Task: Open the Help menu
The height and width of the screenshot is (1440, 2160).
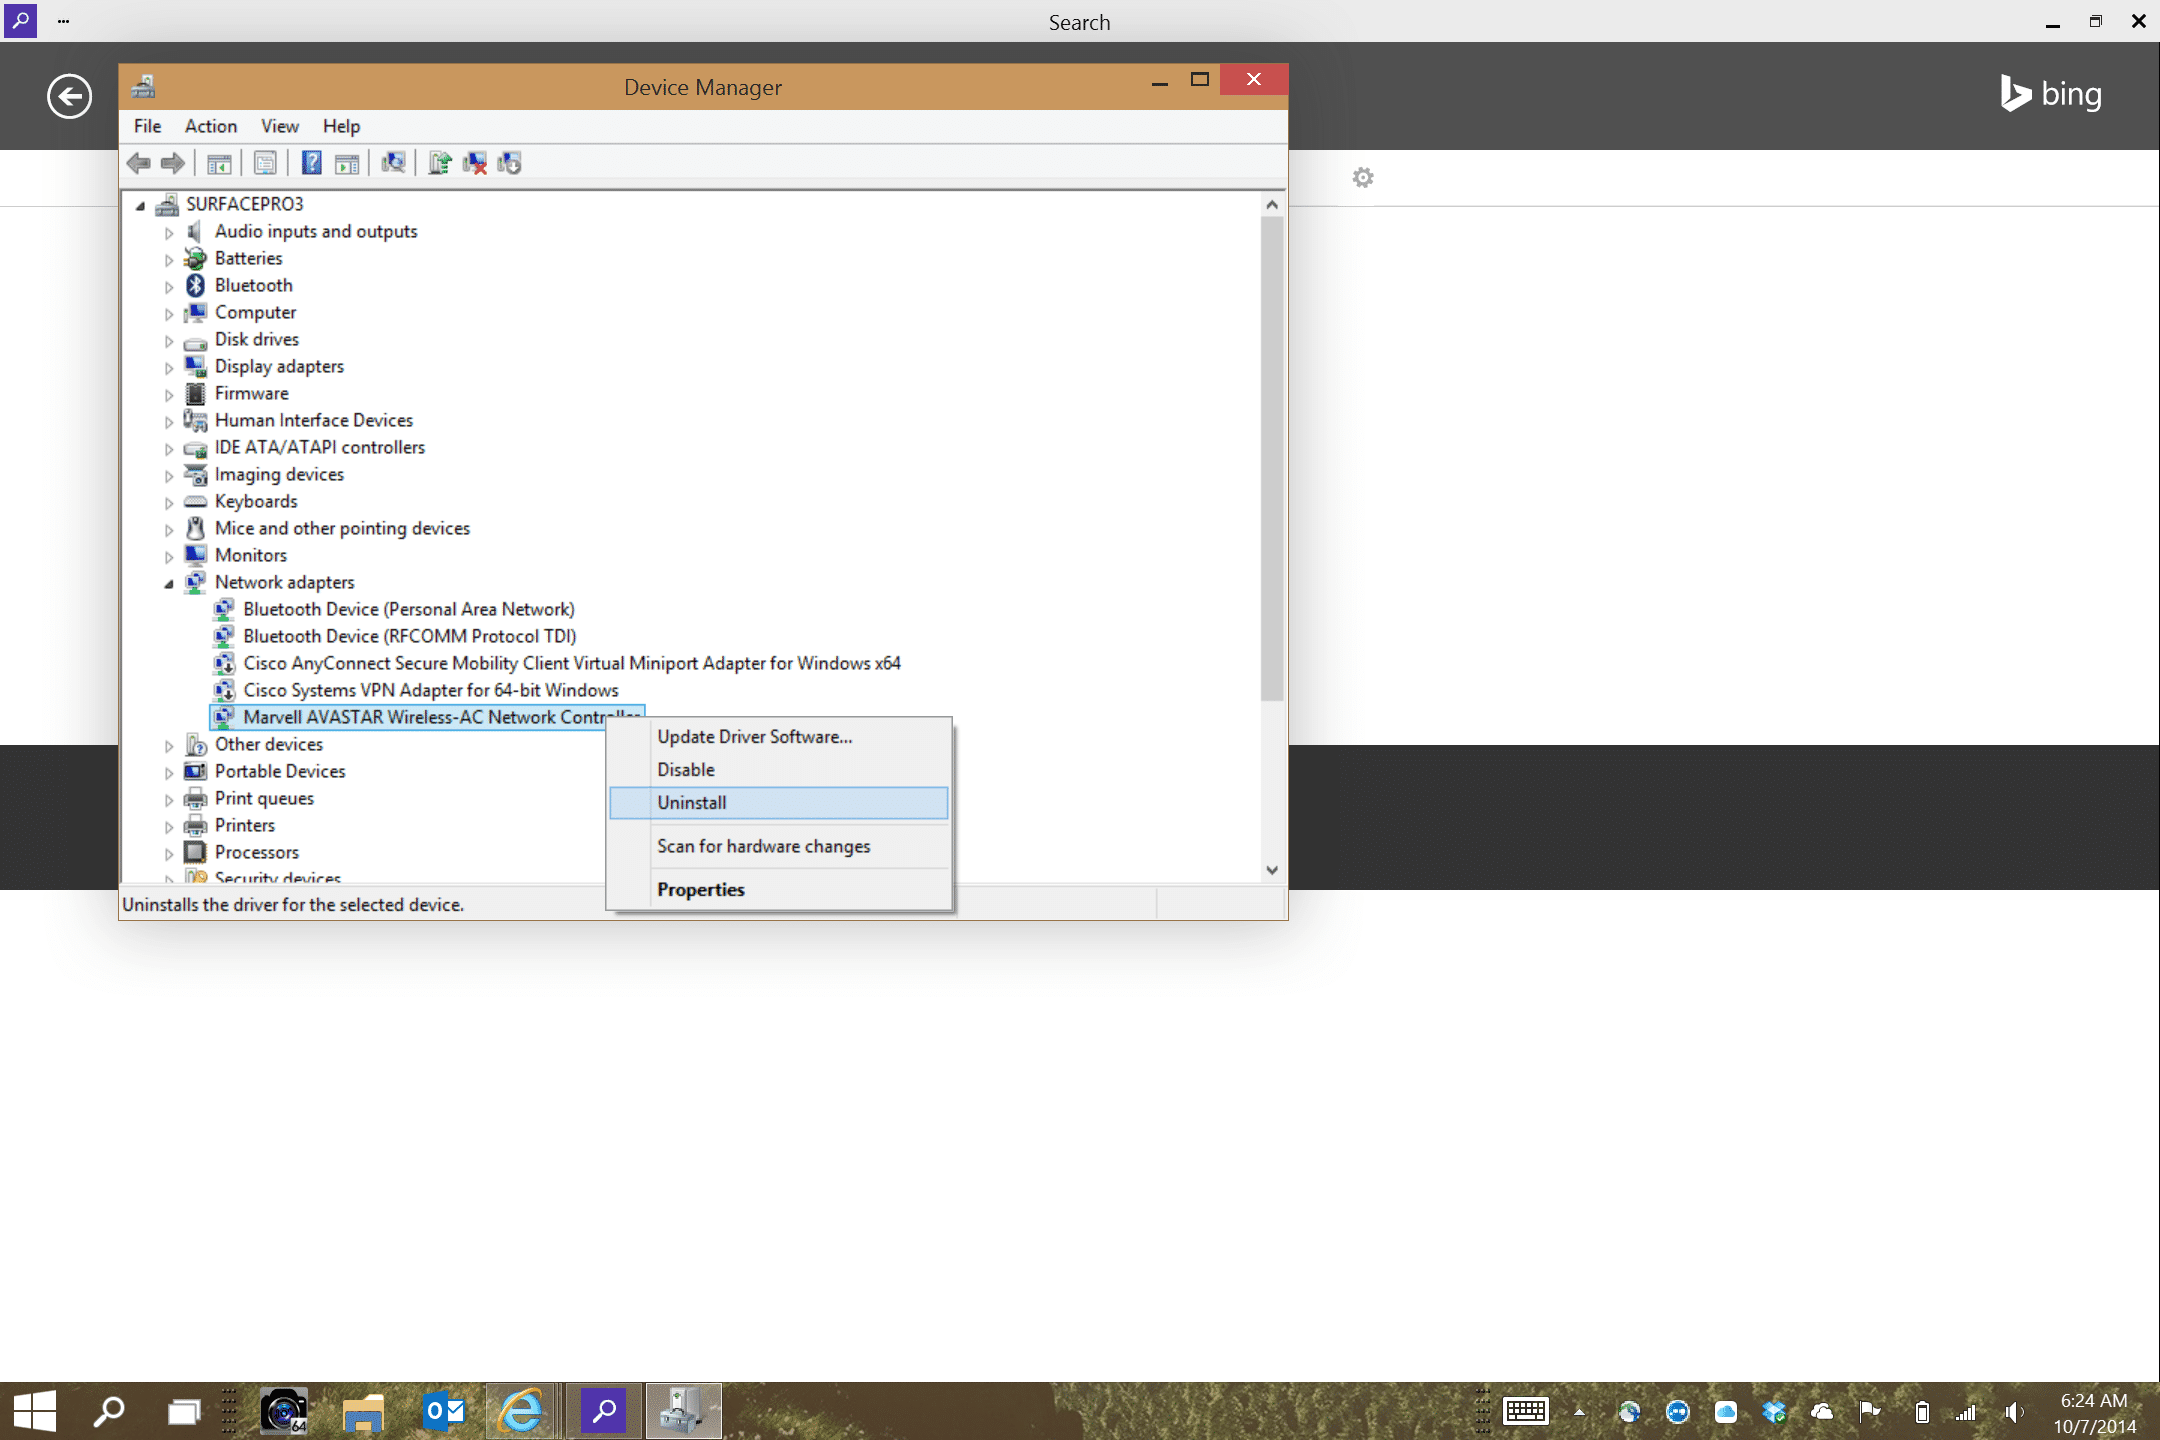Action: click(341, 126)
